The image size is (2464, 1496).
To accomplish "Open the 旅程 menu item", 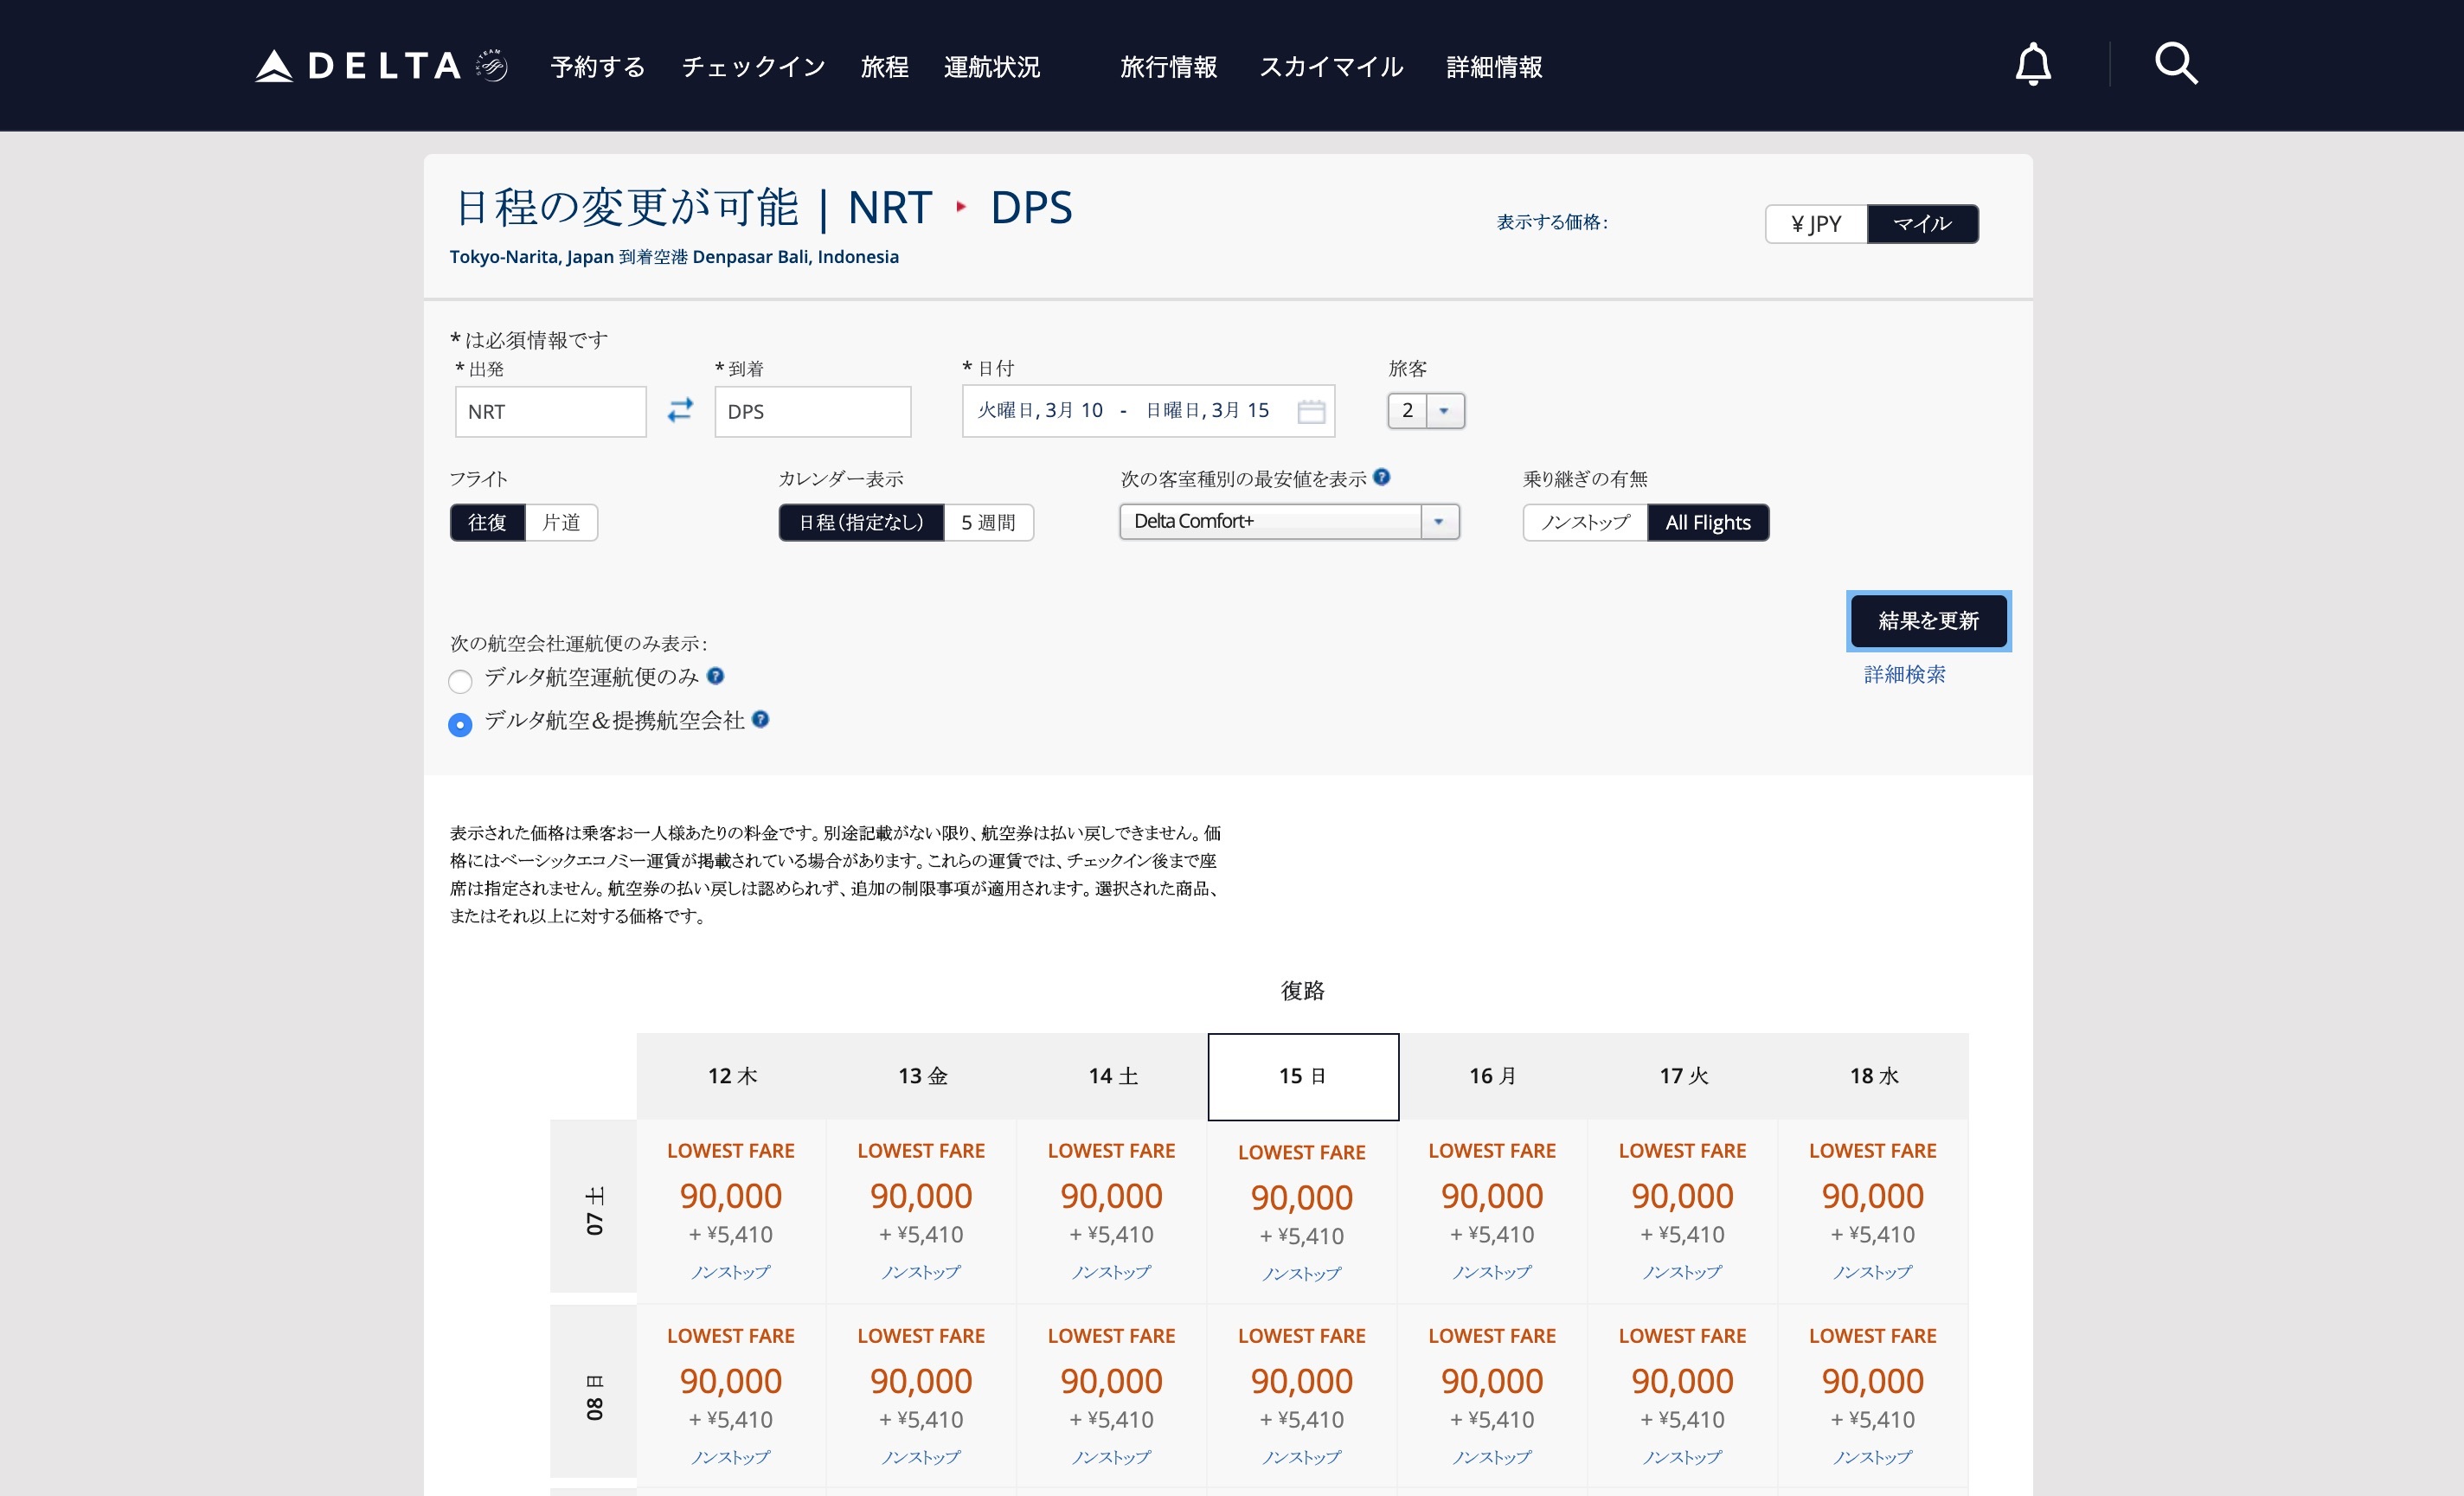I will [x=884, y=67].
